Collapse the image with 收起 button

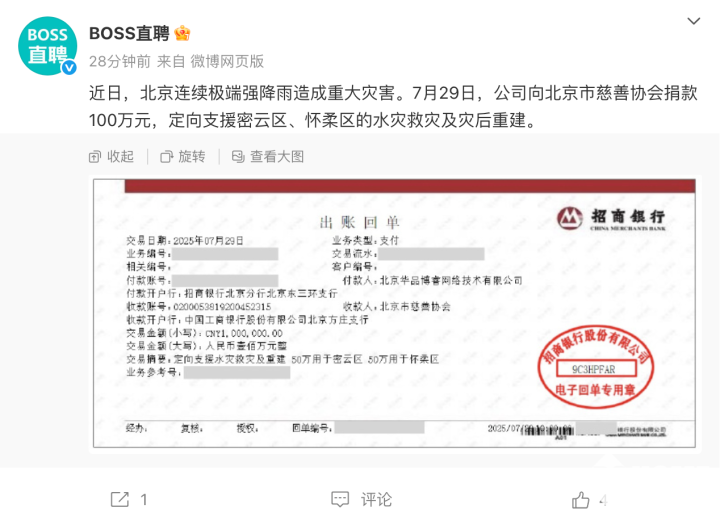111,157
